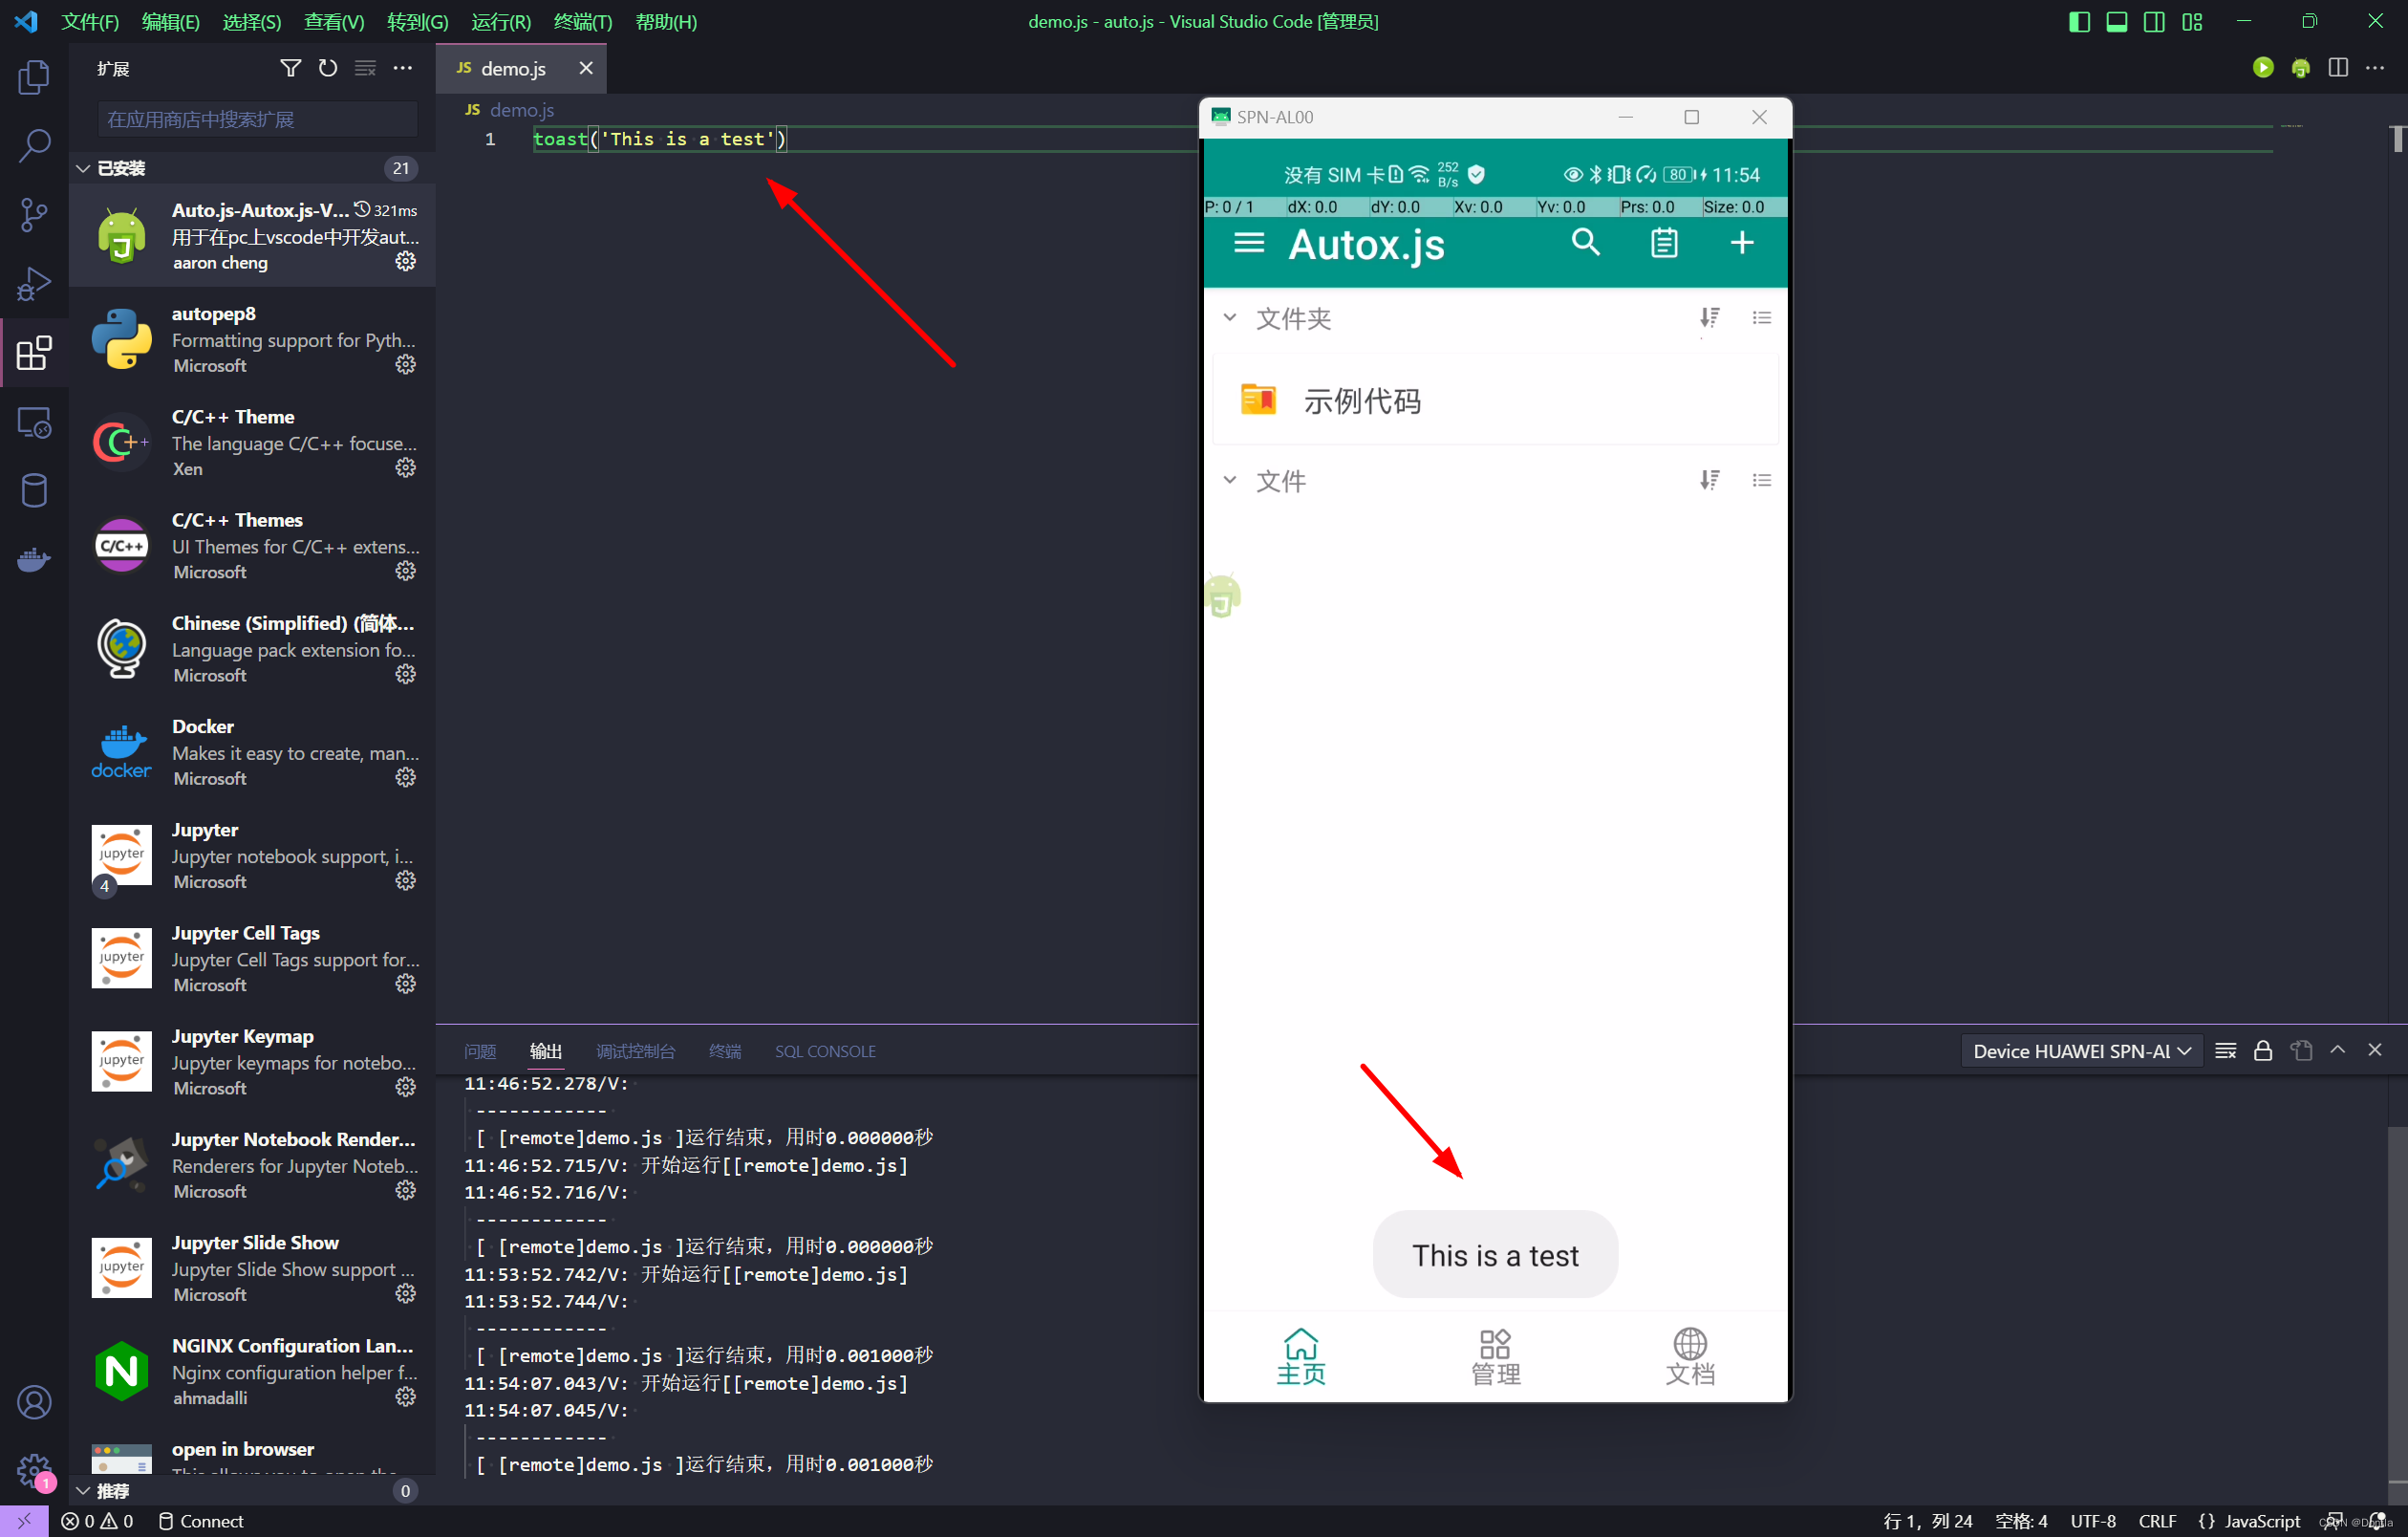
Task: Open Run and Debug view
Action: (34, 284)
